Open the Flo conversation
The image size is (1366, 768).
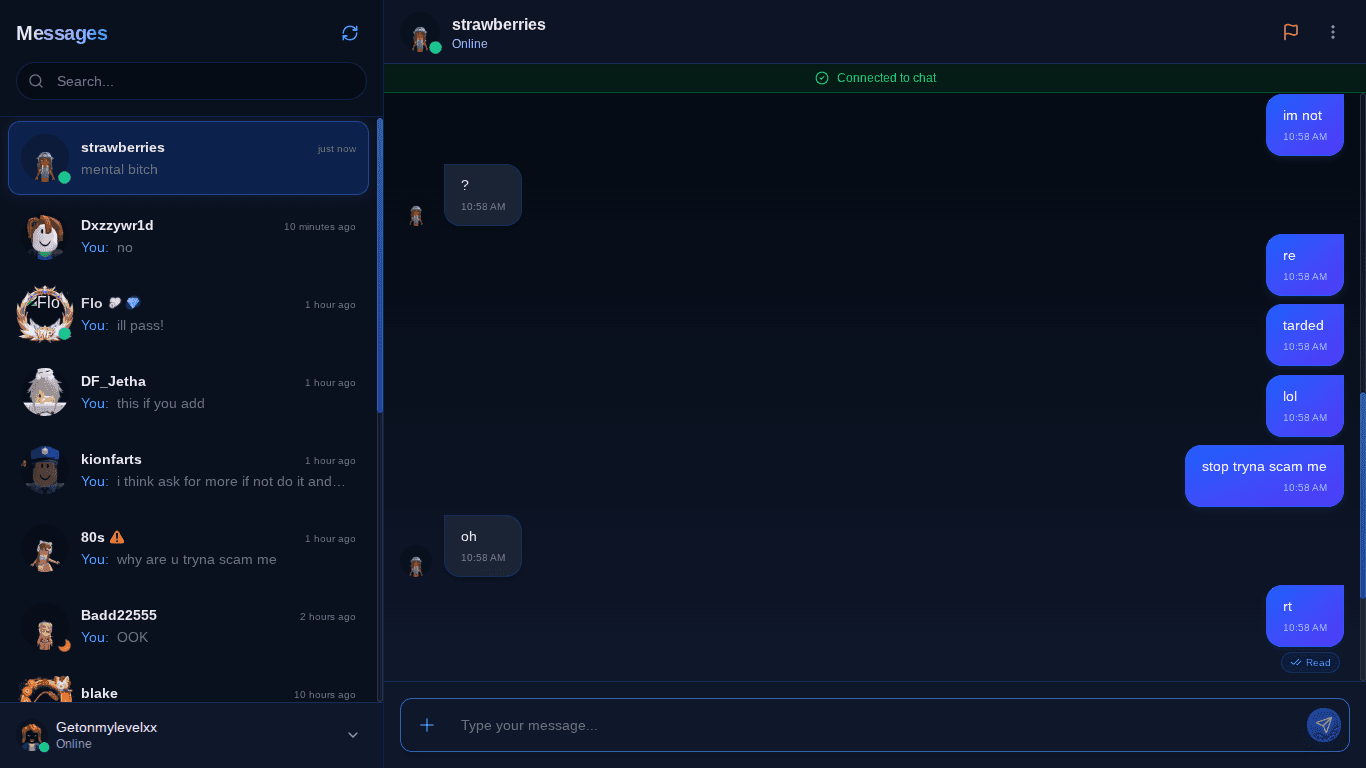pyautogui.click(x=188, y=314)
